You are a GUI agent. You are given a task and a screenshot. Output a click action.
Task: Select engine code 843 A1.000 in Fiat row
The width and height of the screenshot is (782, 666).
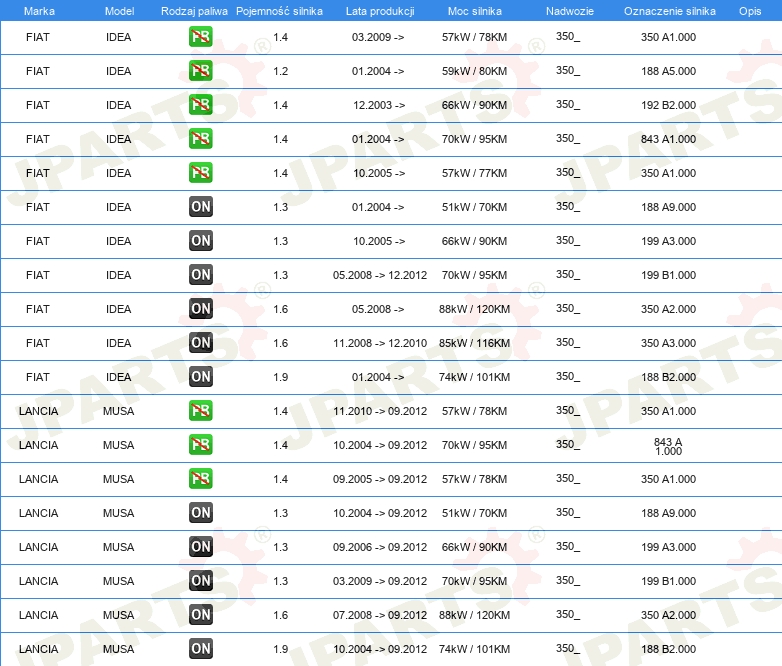coord(668,139)
